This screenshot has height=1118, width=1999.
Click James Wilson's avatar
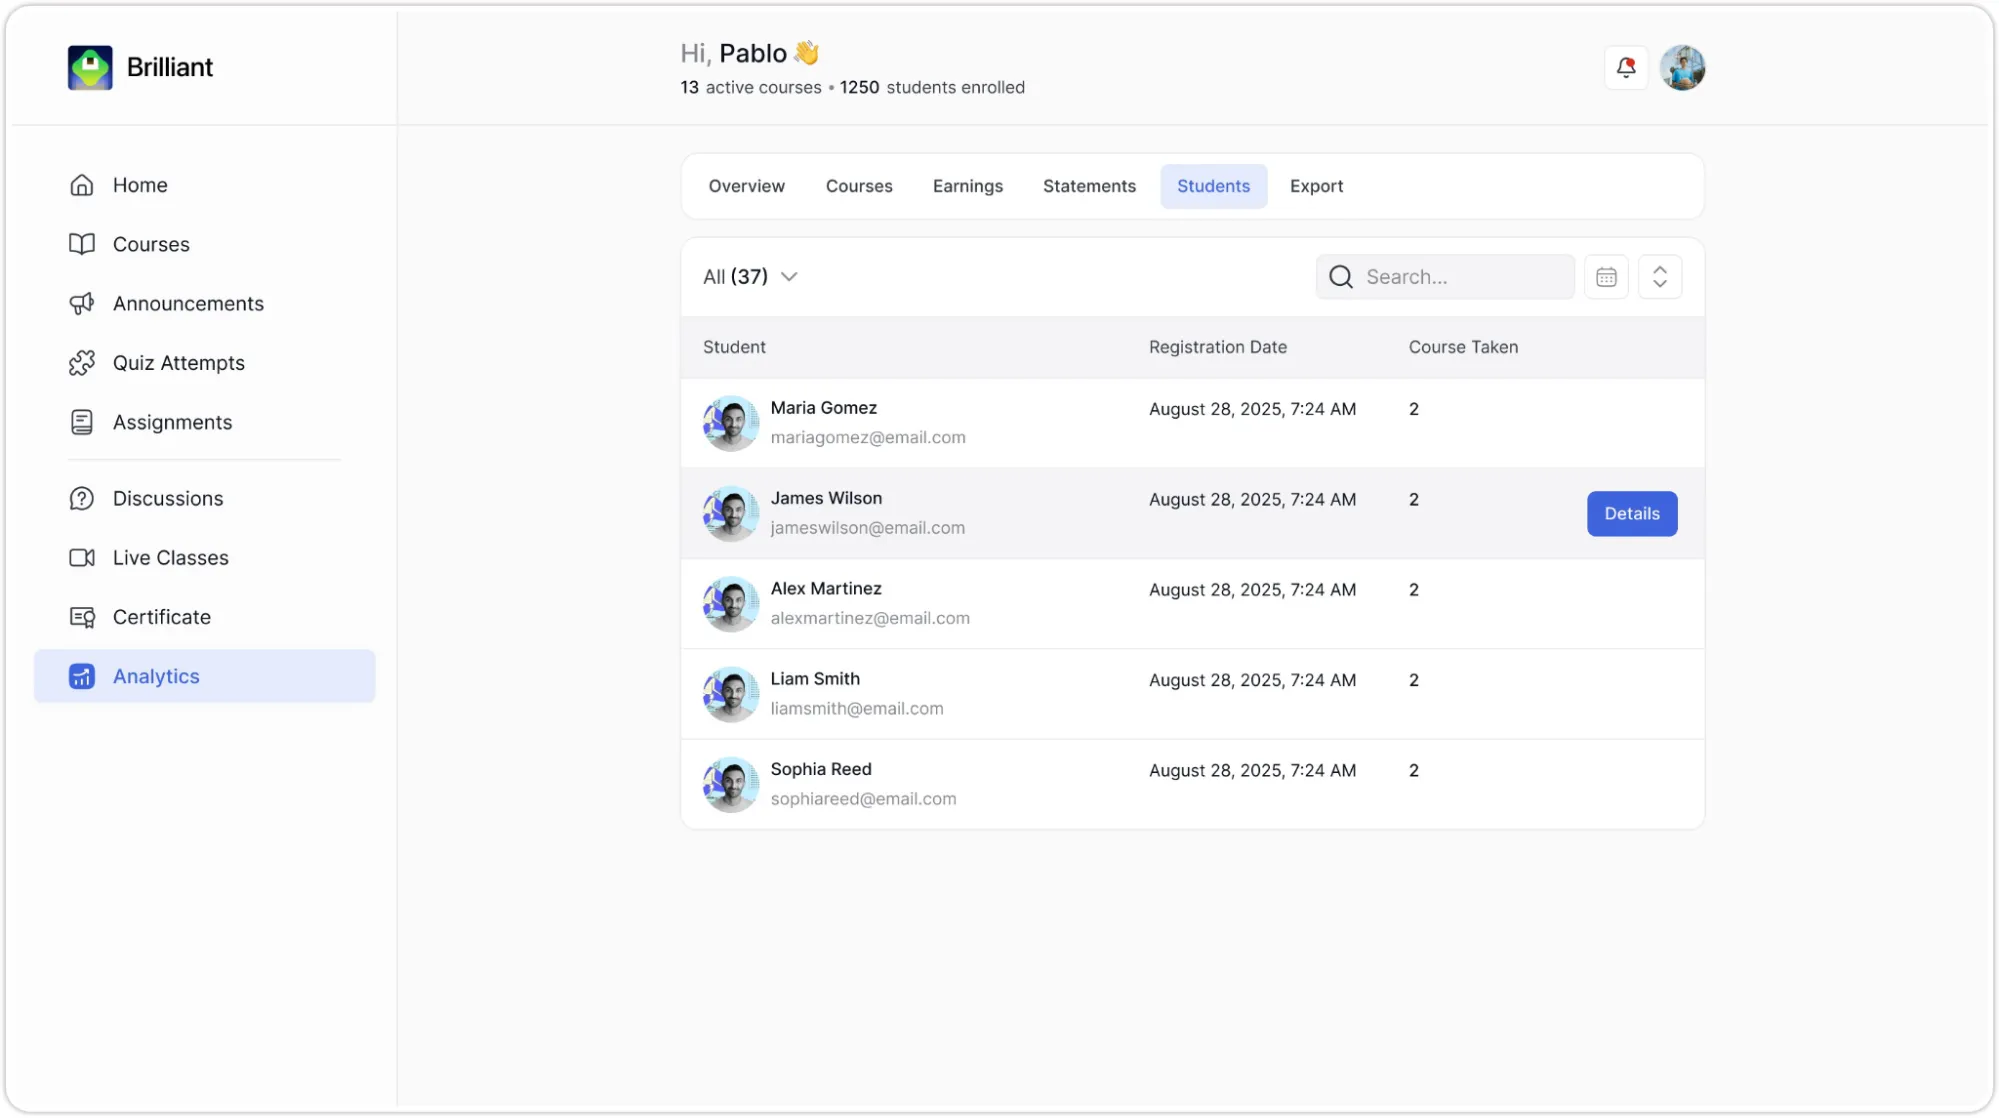(x=731, y=514)
